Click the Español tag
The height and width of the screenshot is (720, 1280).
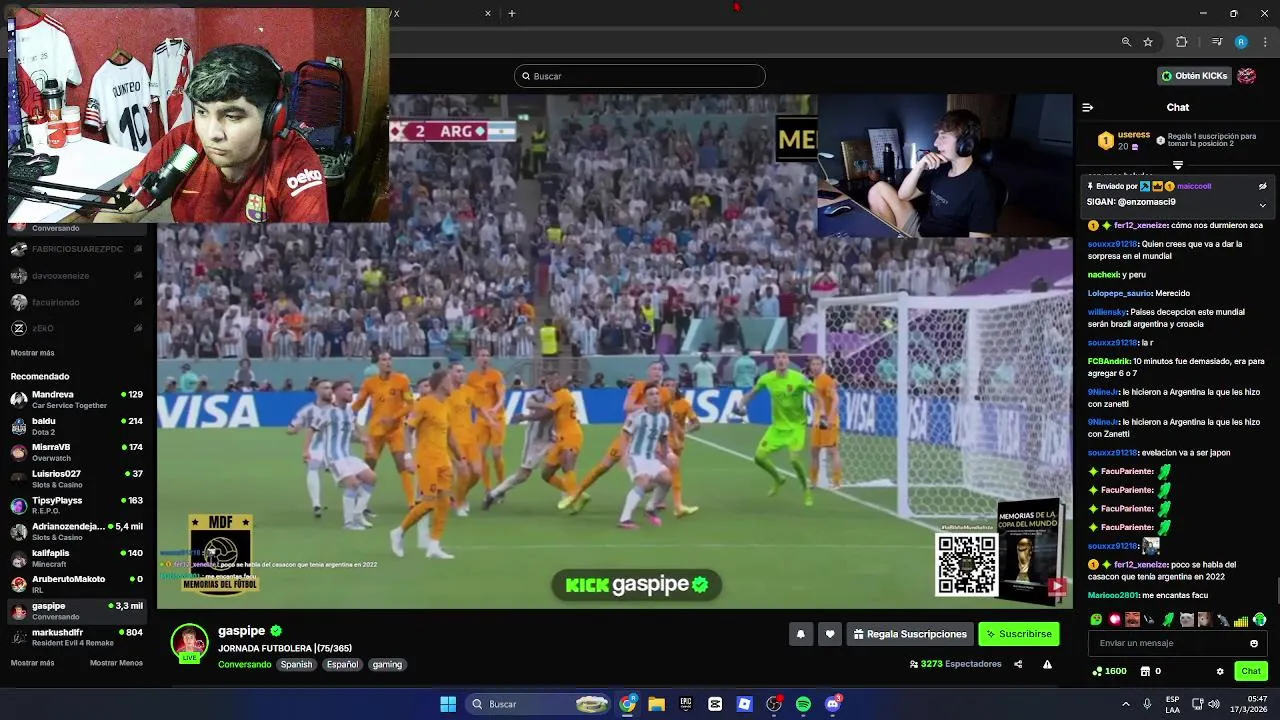pyautogui.click(x=342, y=664)
